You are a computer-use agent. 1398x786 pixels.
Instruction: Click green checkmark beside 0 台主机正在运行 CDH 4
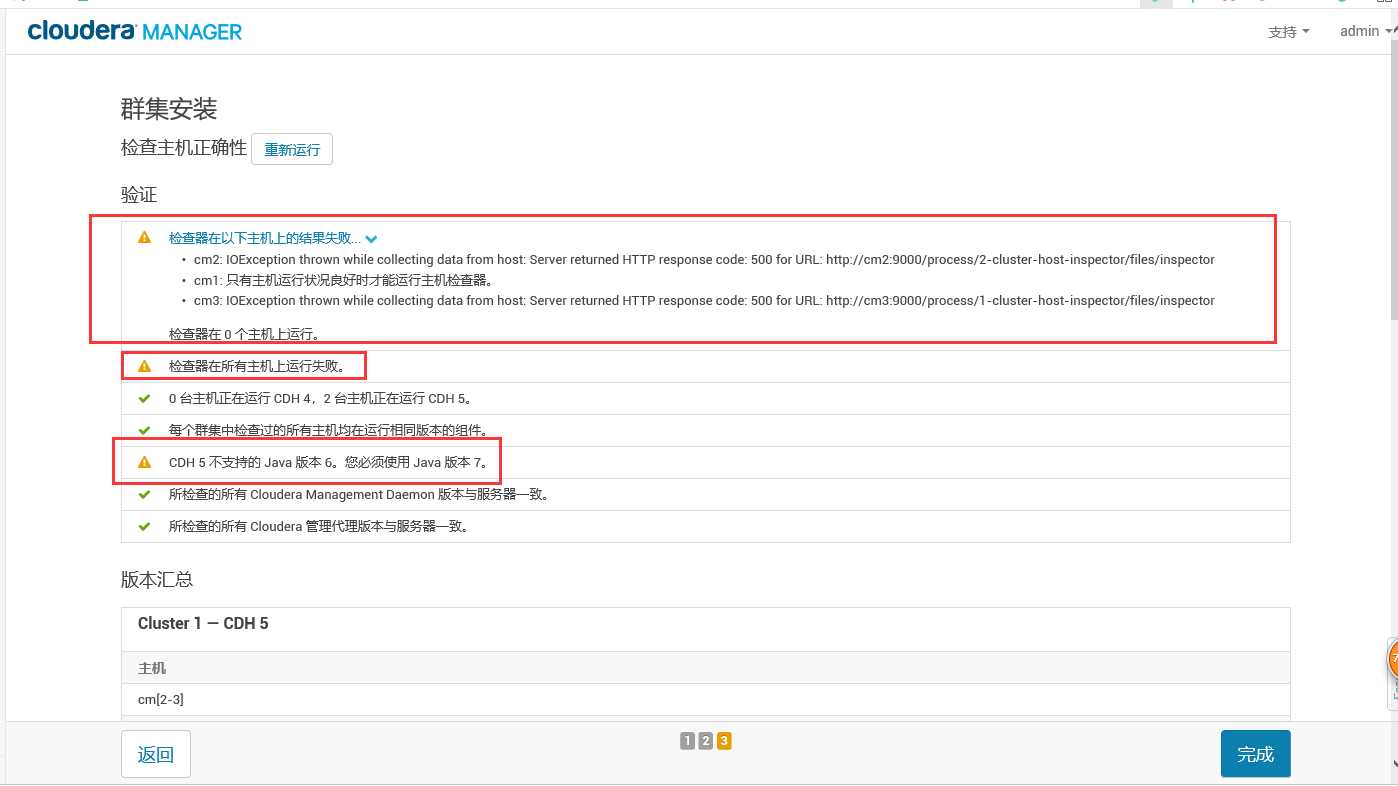point(145,398)
